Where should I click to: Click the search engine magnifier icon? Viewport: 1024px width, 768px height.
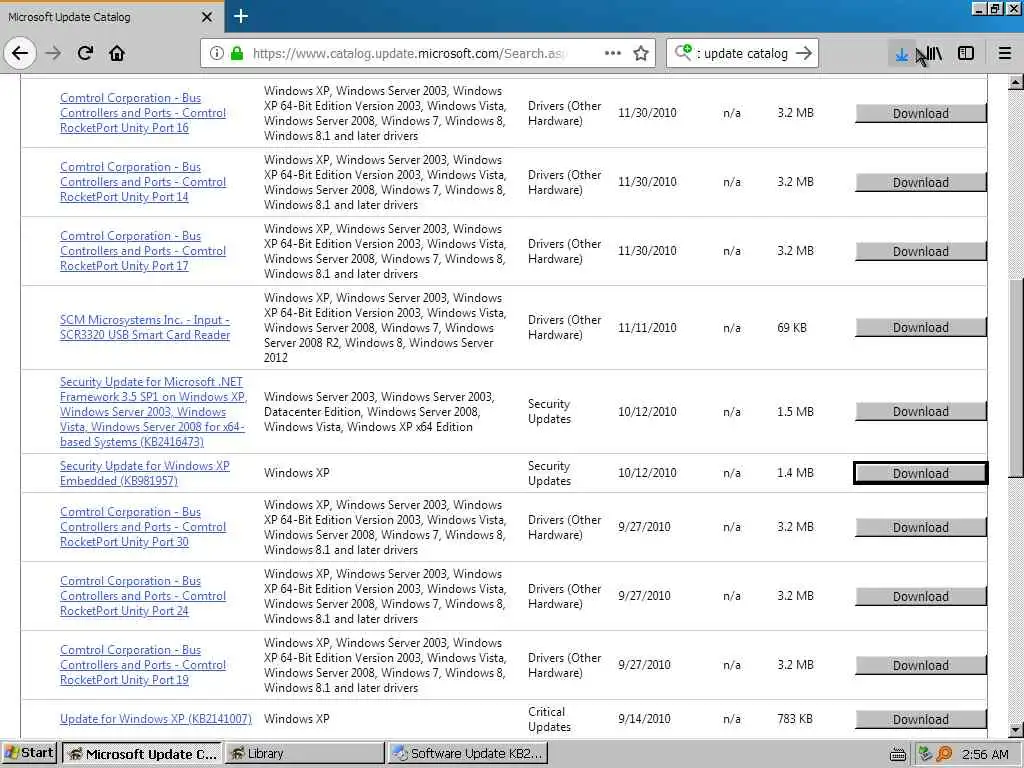point(683,52)
